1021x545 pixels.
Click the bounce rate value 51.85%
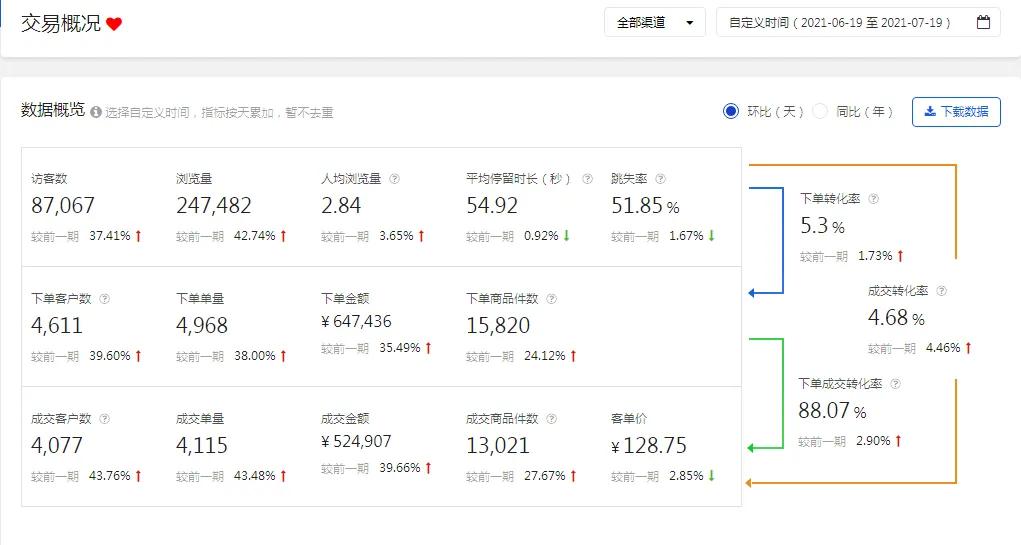click(645, 206)
